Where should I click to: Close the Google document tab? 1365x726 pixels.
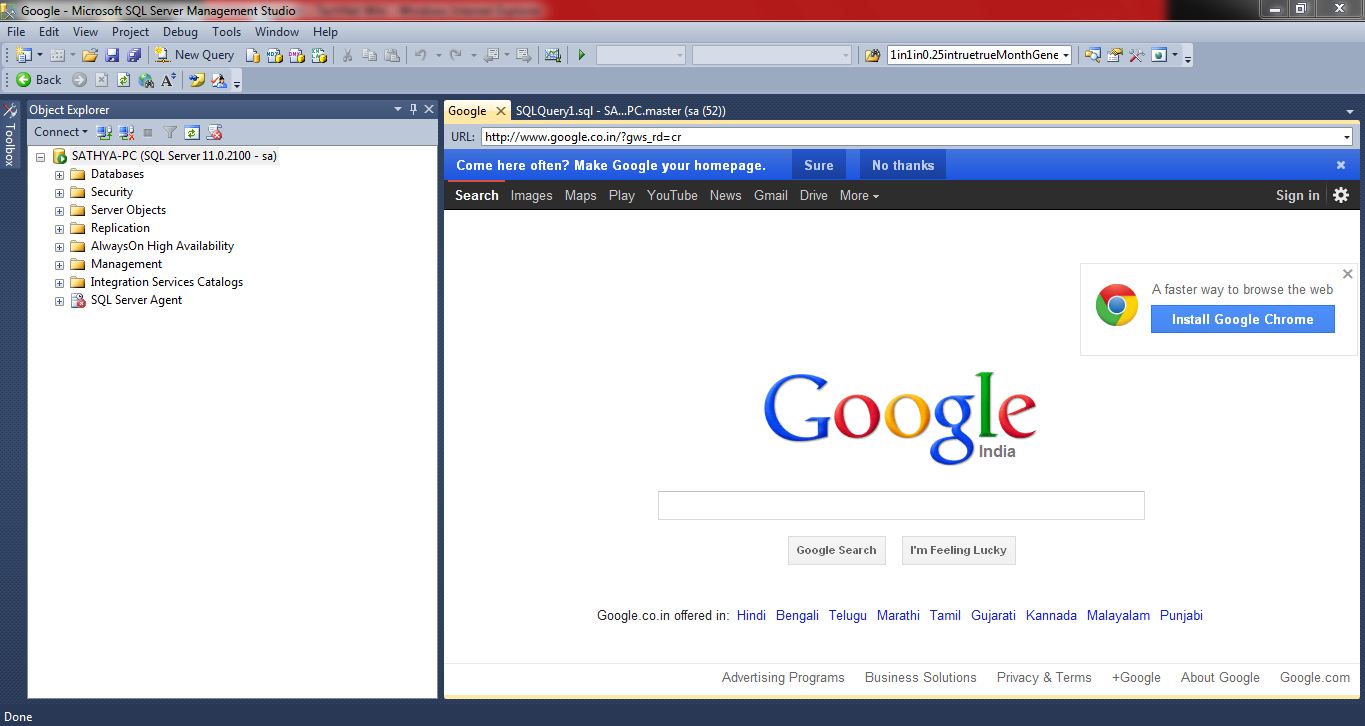point(501,111)
